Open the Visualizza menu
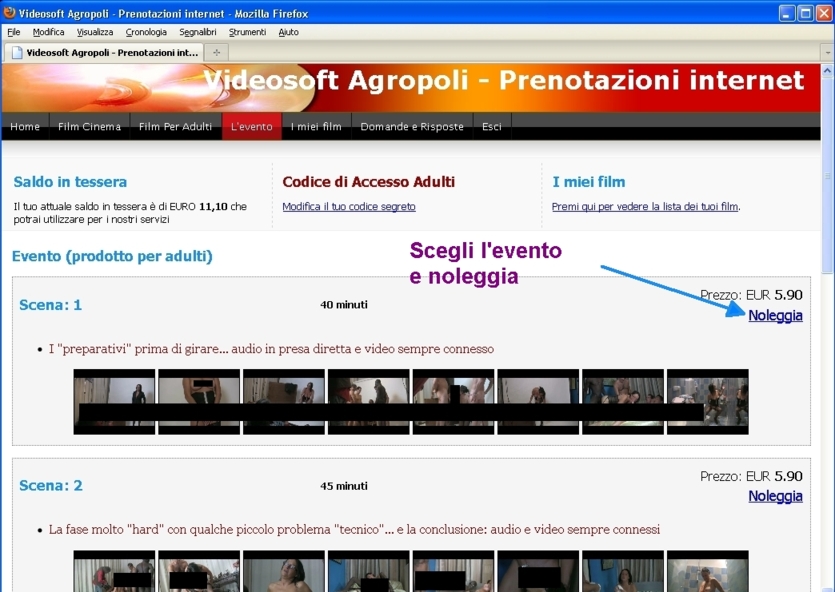Image resolution: width=835 pixels, height=592 pixels. coord(95,32)
